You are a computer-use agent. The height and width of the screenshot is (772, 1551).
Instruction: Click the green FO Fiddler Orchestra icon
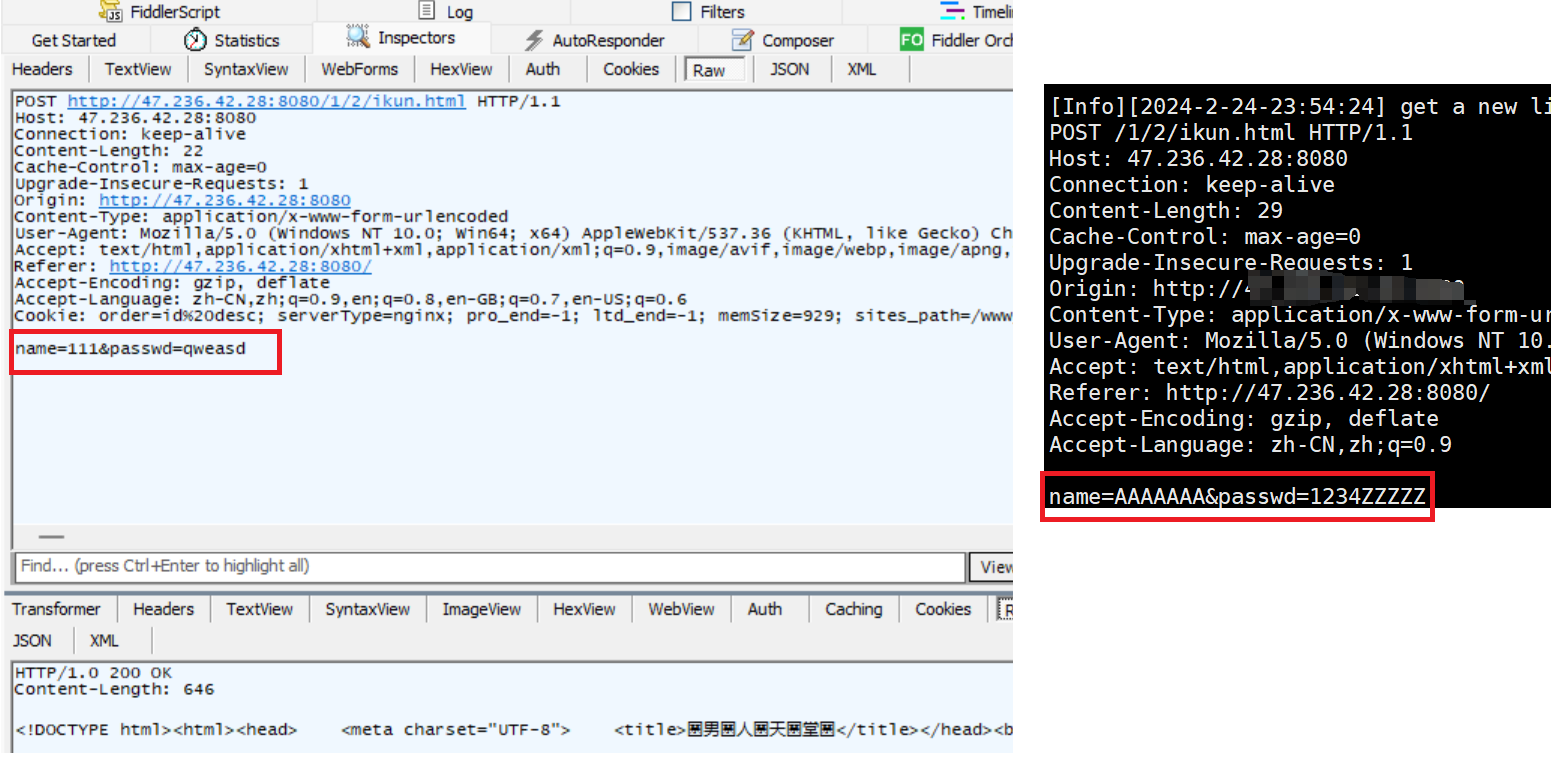point(911,40)
